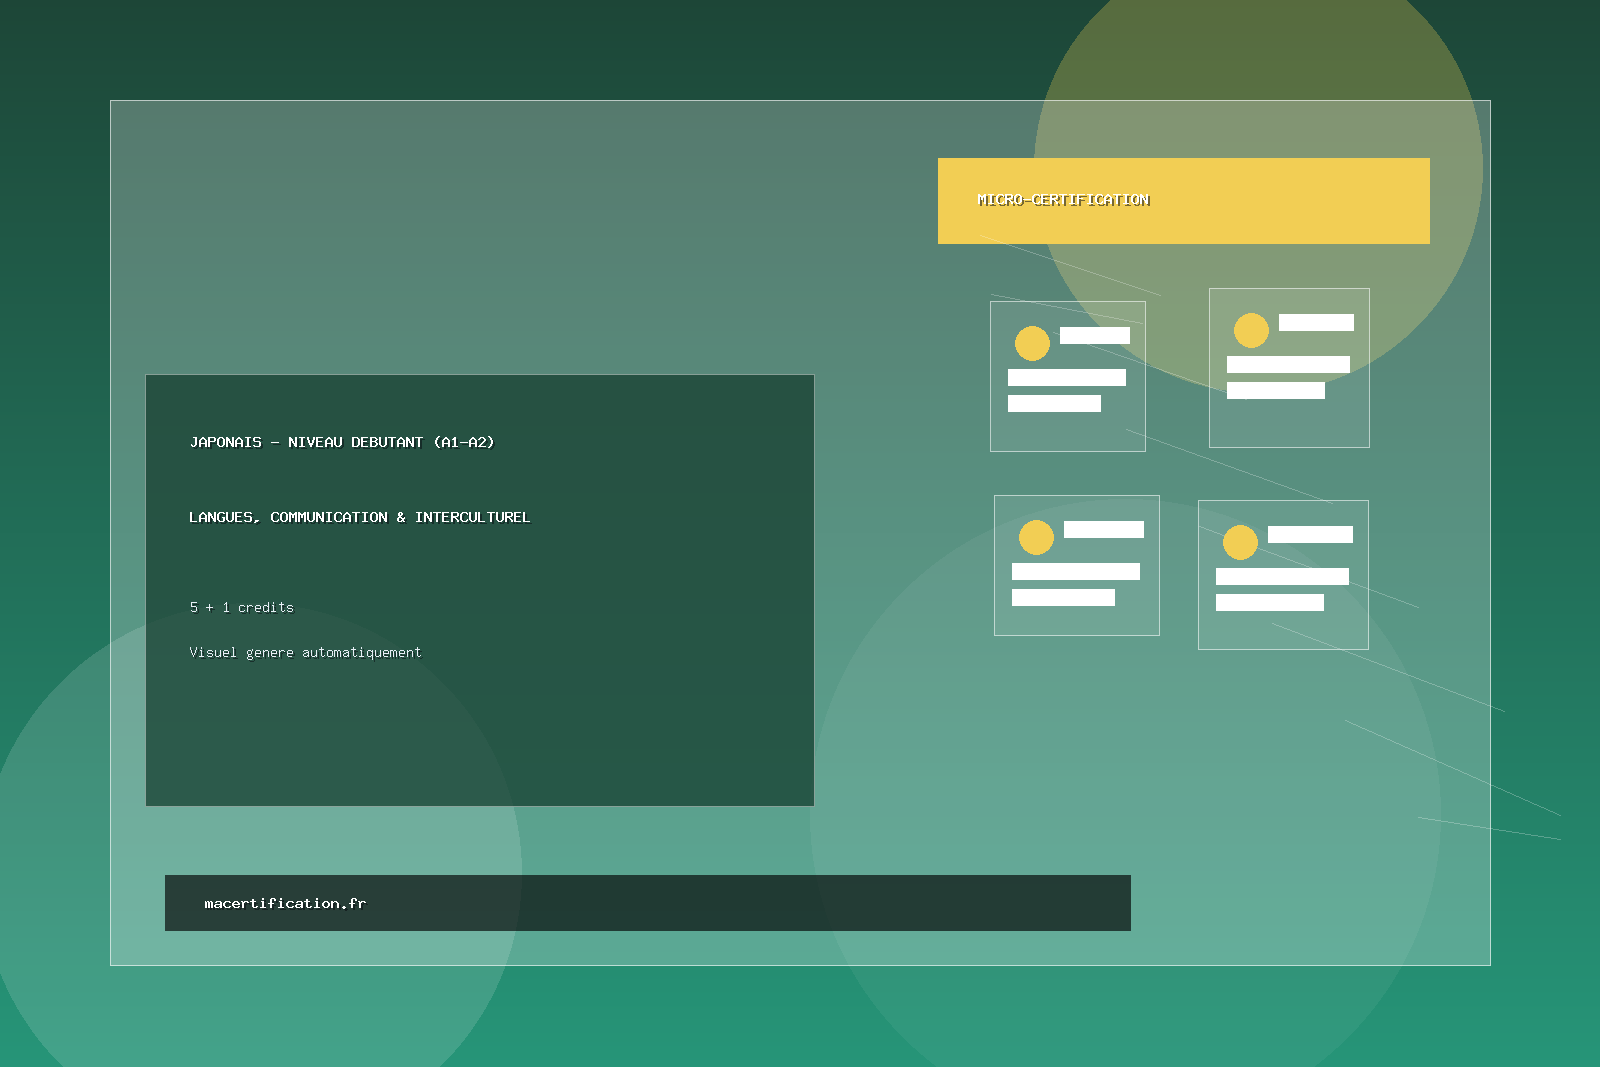This screenshot has height=1067, width=1600.
Task: Click the middle white bar in bottom-right card
Action: coord(1282,576)
